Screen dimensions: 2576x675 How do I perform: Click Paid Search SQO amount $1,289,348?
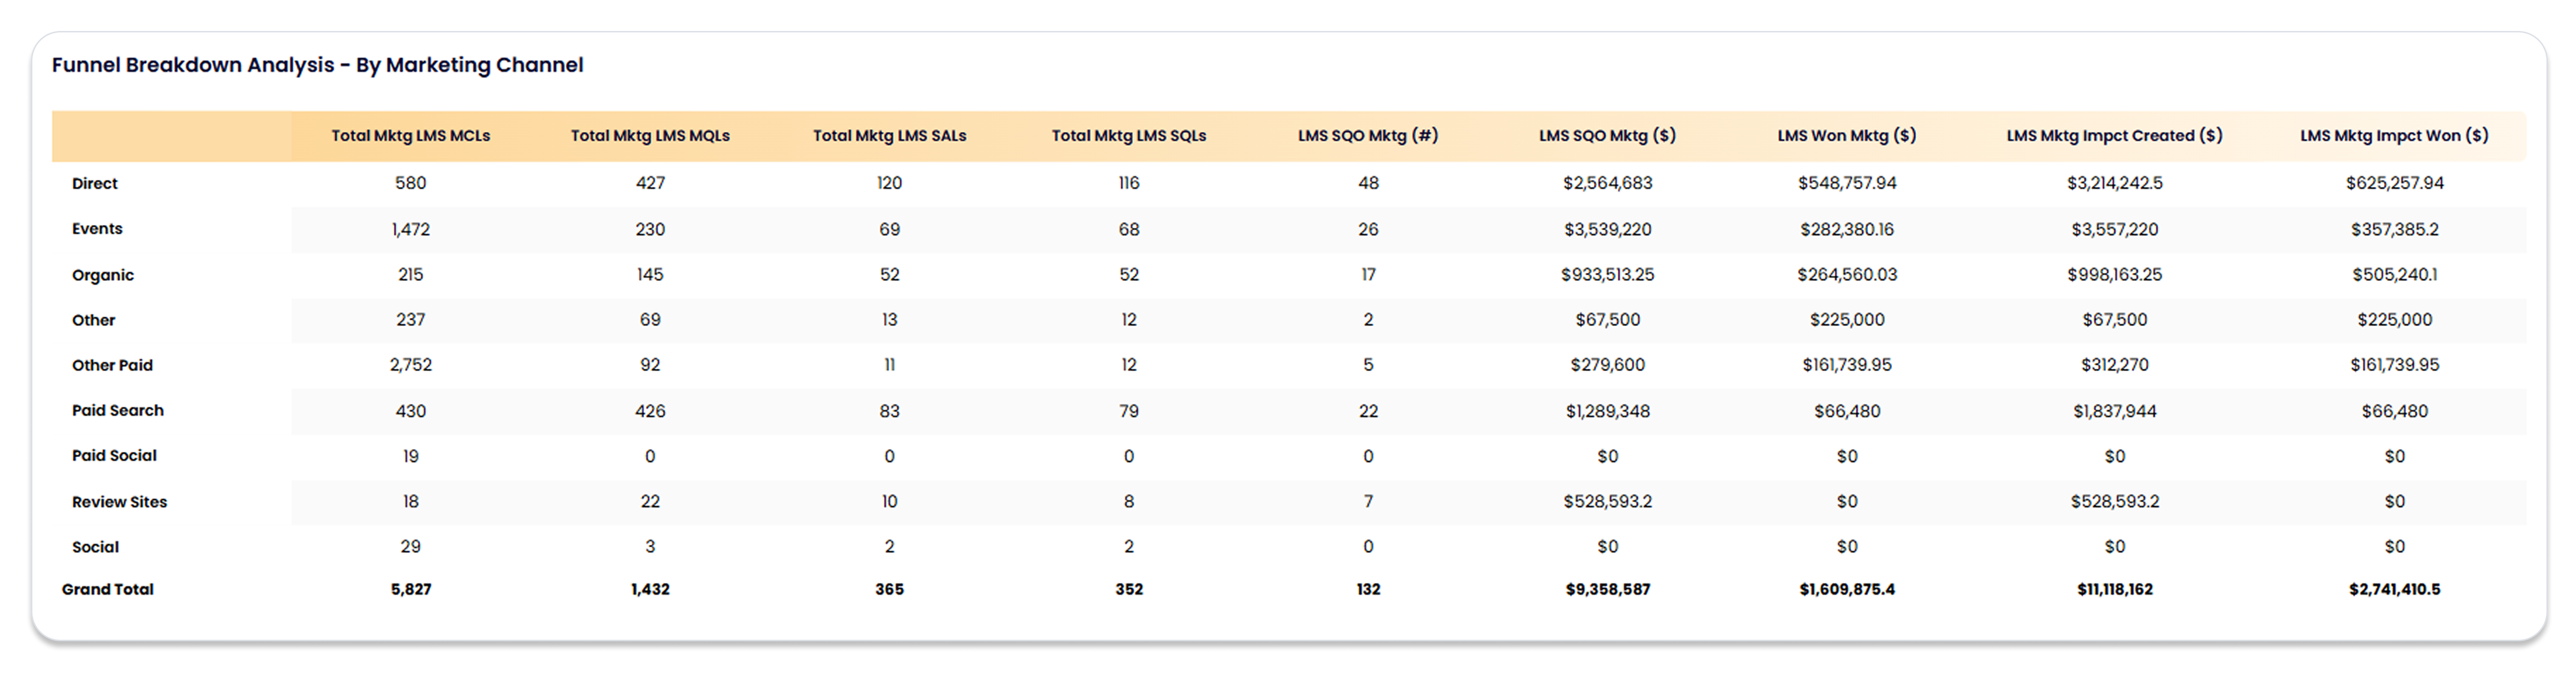1607,411
